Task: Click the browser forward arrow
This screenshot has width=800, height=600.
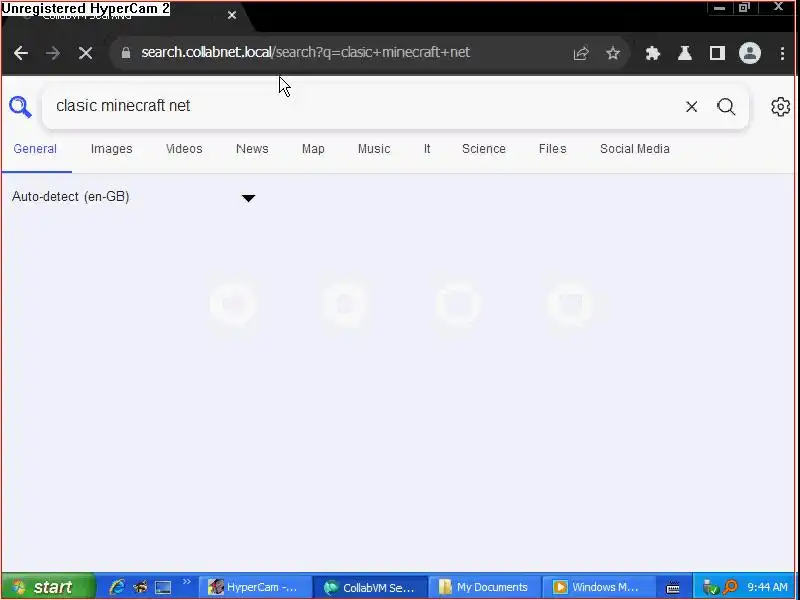Action: click(53, 53)
